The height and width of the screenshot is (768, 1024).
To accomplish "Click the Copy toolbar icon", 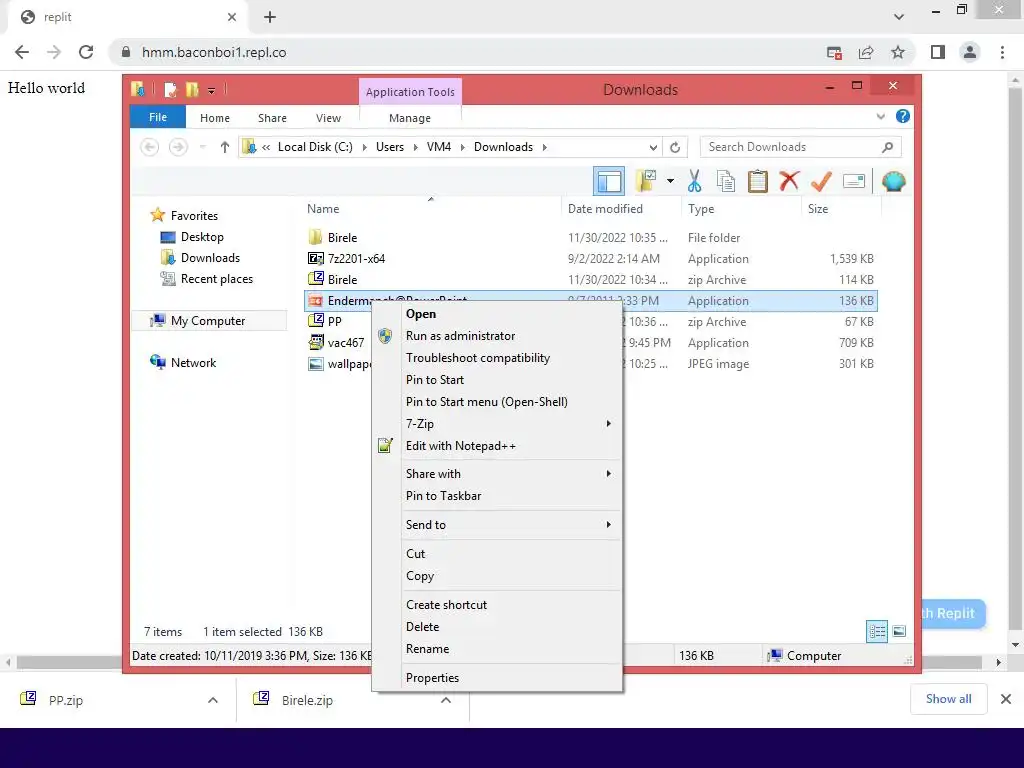I will (x=726, y=181).
